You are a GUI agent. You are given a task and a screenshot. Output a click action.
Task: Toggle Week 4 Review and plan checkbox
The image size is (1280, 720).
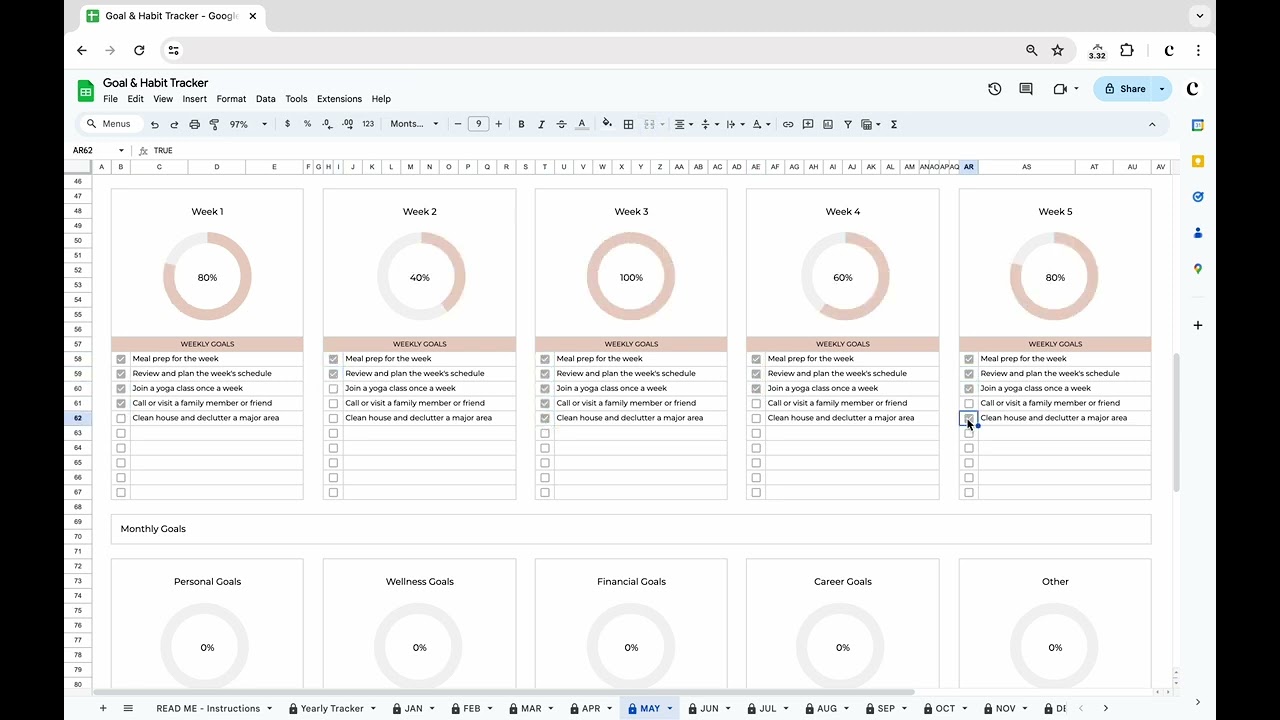pyautogui.click(x=756, y=374)
